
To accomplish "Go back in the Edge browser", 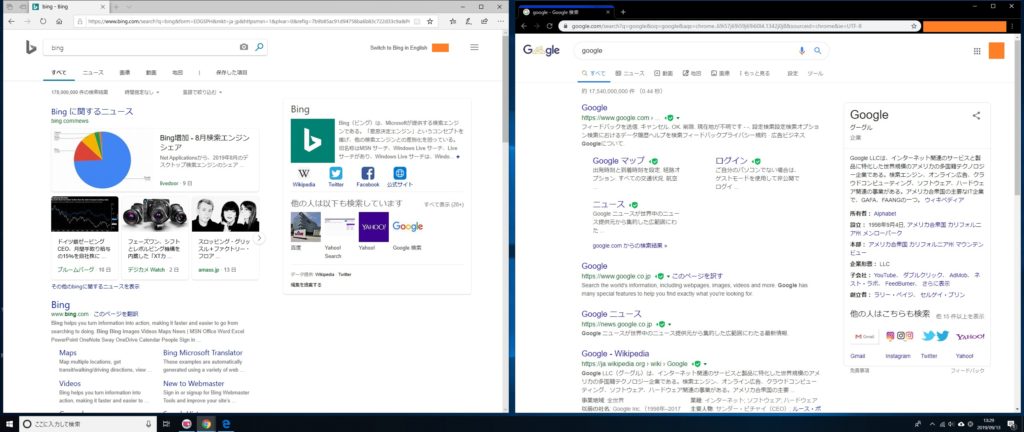I will tap(11, 21).
